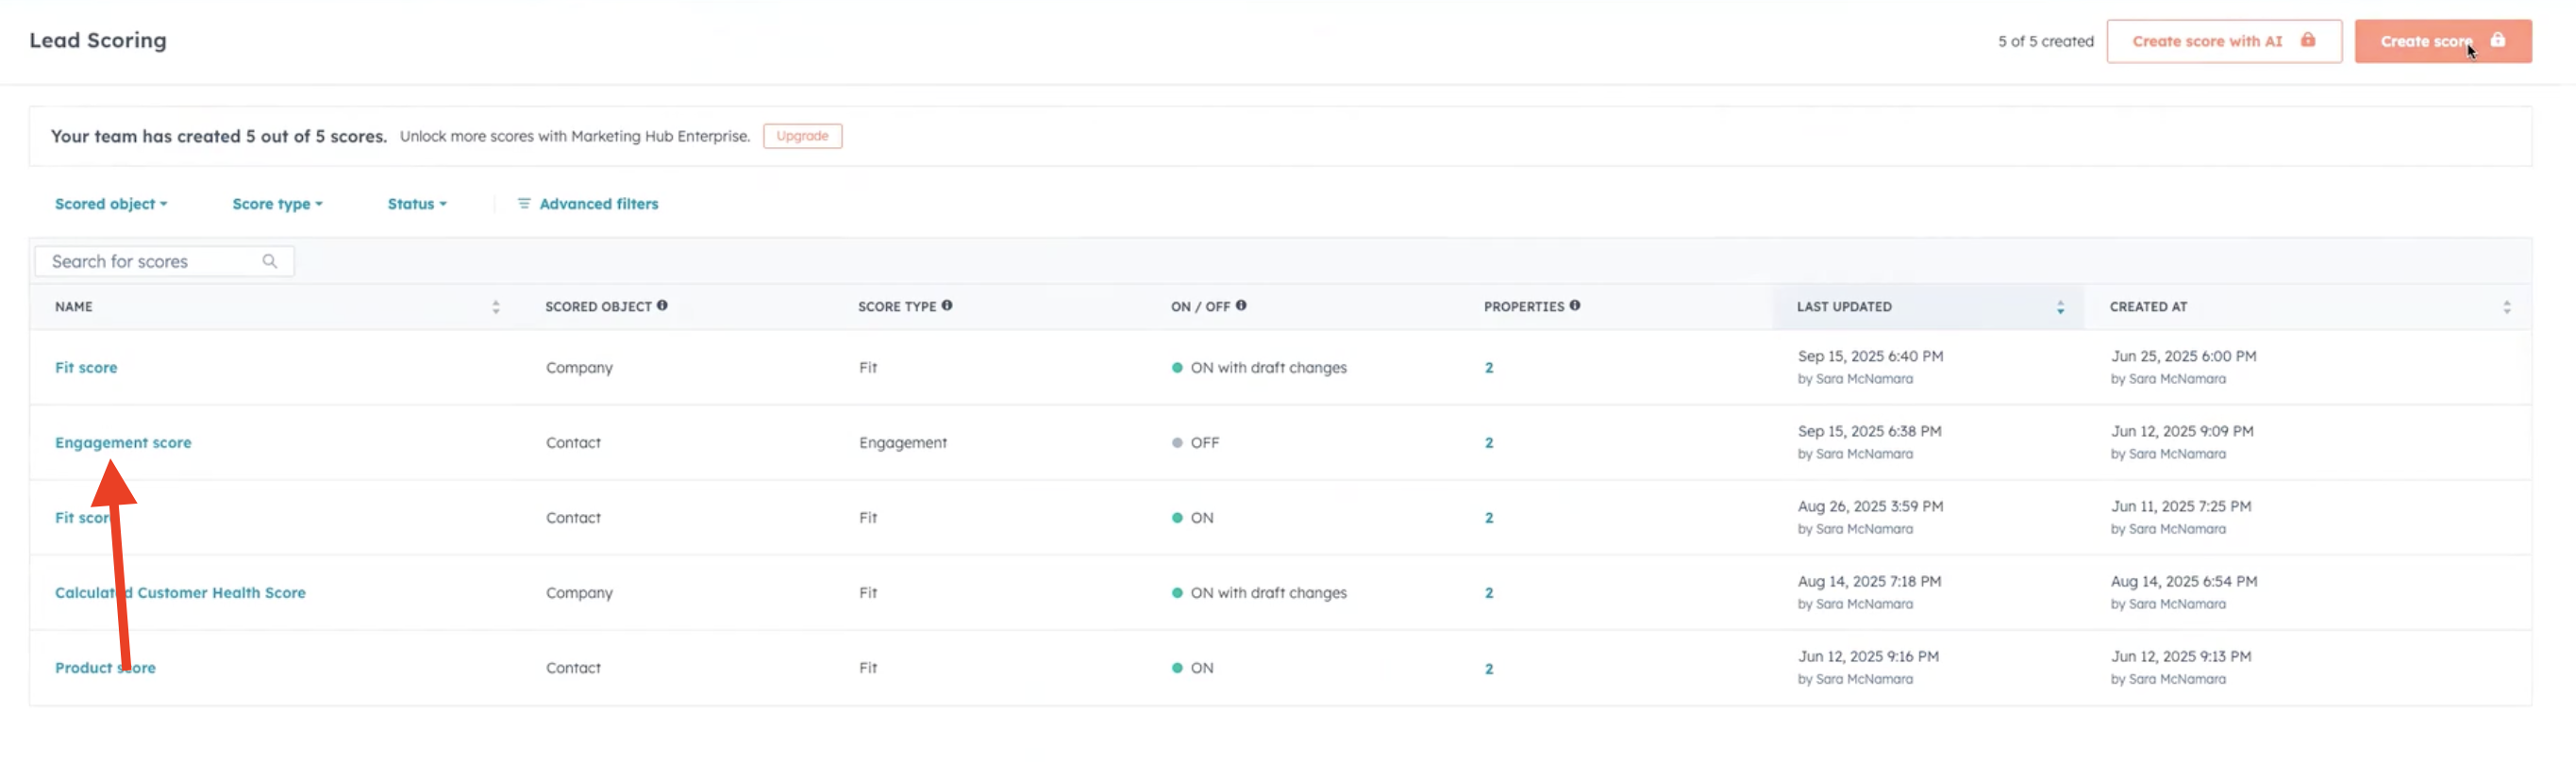Open the Score type filter dropdown
2576x762 pixels.
pos(277,204)
